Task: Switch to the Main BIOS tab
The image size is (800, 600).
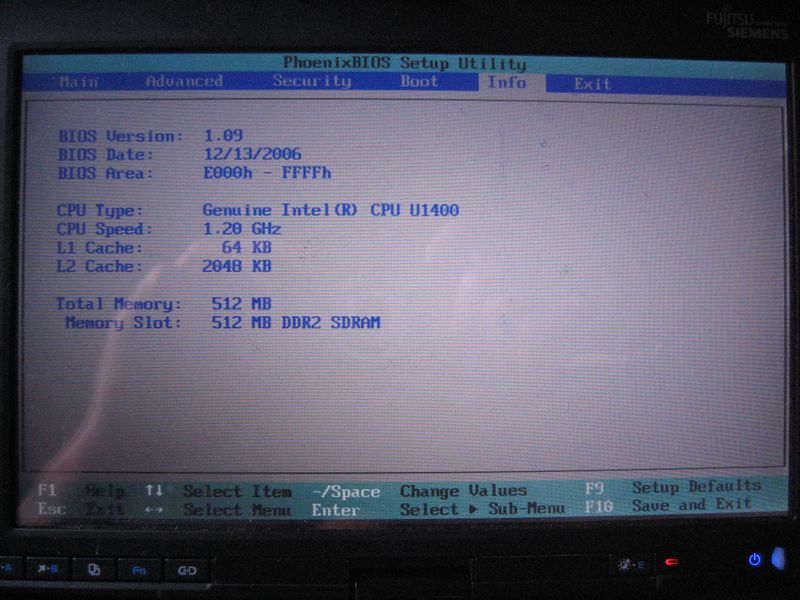Action: pos(78,82)
